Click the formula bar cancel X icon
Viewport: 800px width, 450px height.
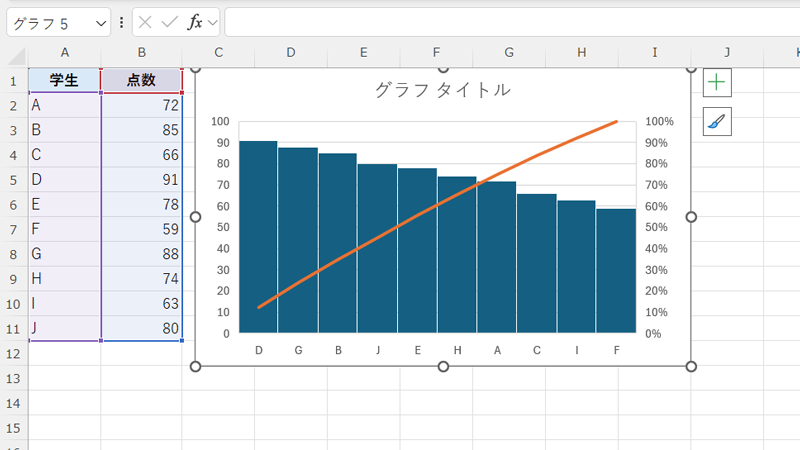(x=146, y=21)
